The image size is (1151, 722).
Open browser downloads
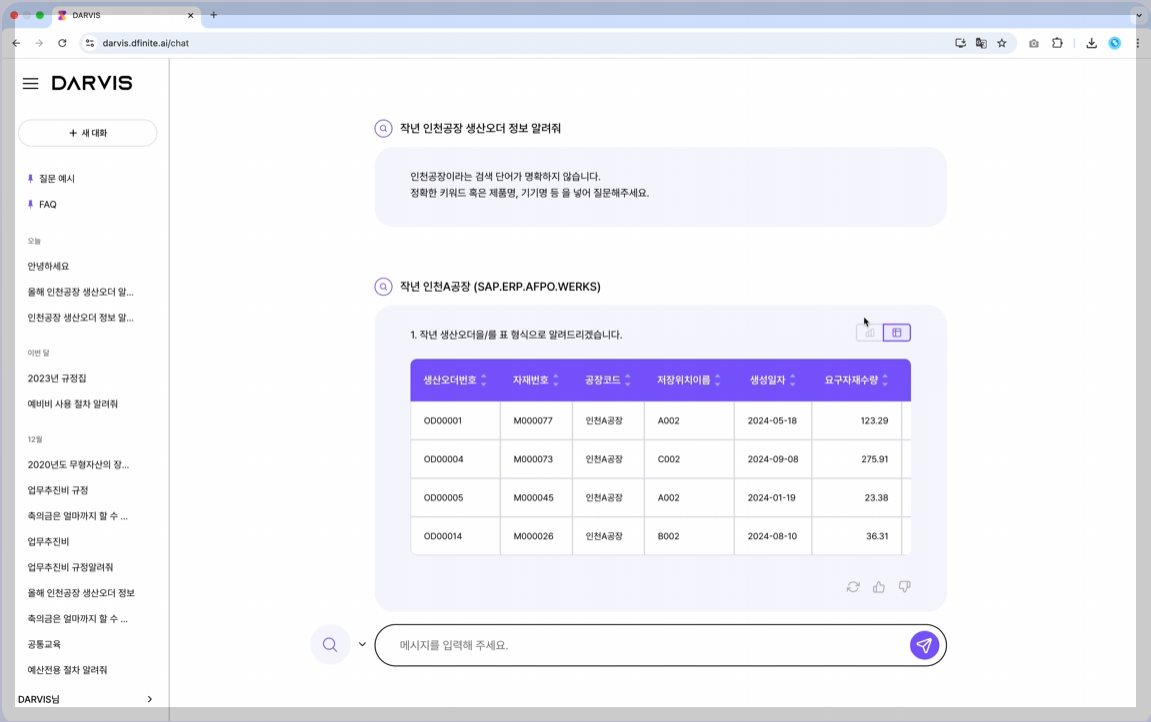pyautogui.click(x=1092, y=43)
